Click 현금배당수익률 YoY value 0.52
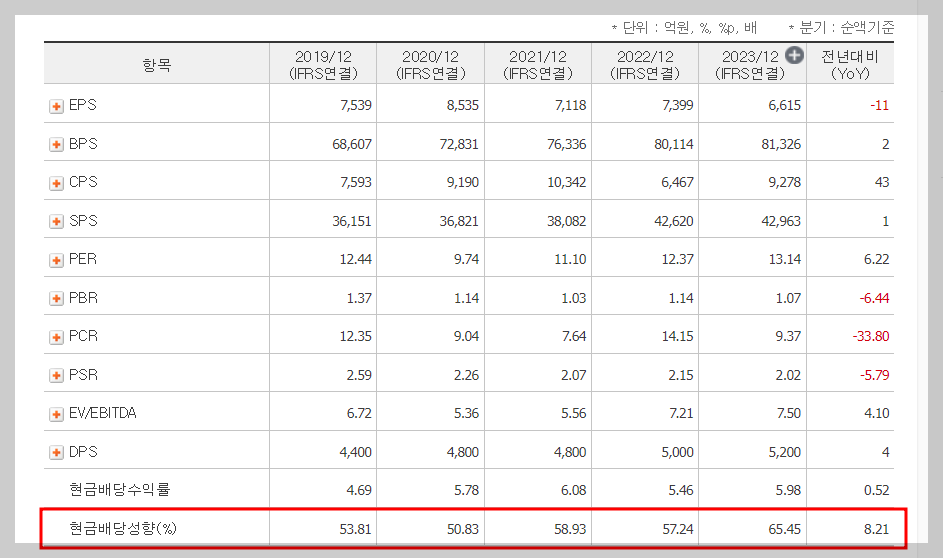 (x=877, y=491)
